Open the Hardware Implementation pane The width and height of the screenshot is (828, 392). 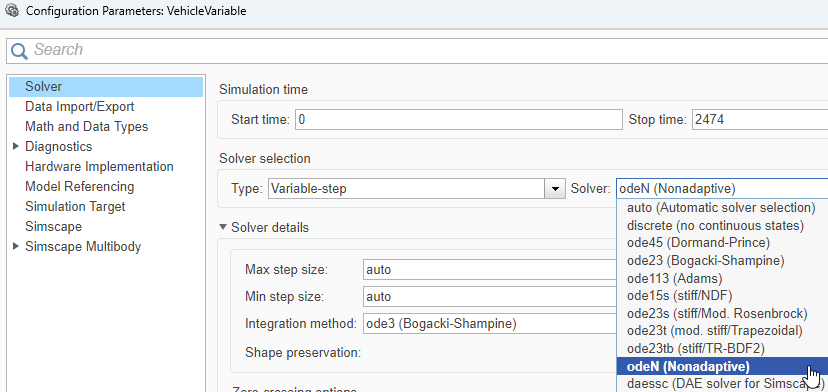[x=99, y=166]
